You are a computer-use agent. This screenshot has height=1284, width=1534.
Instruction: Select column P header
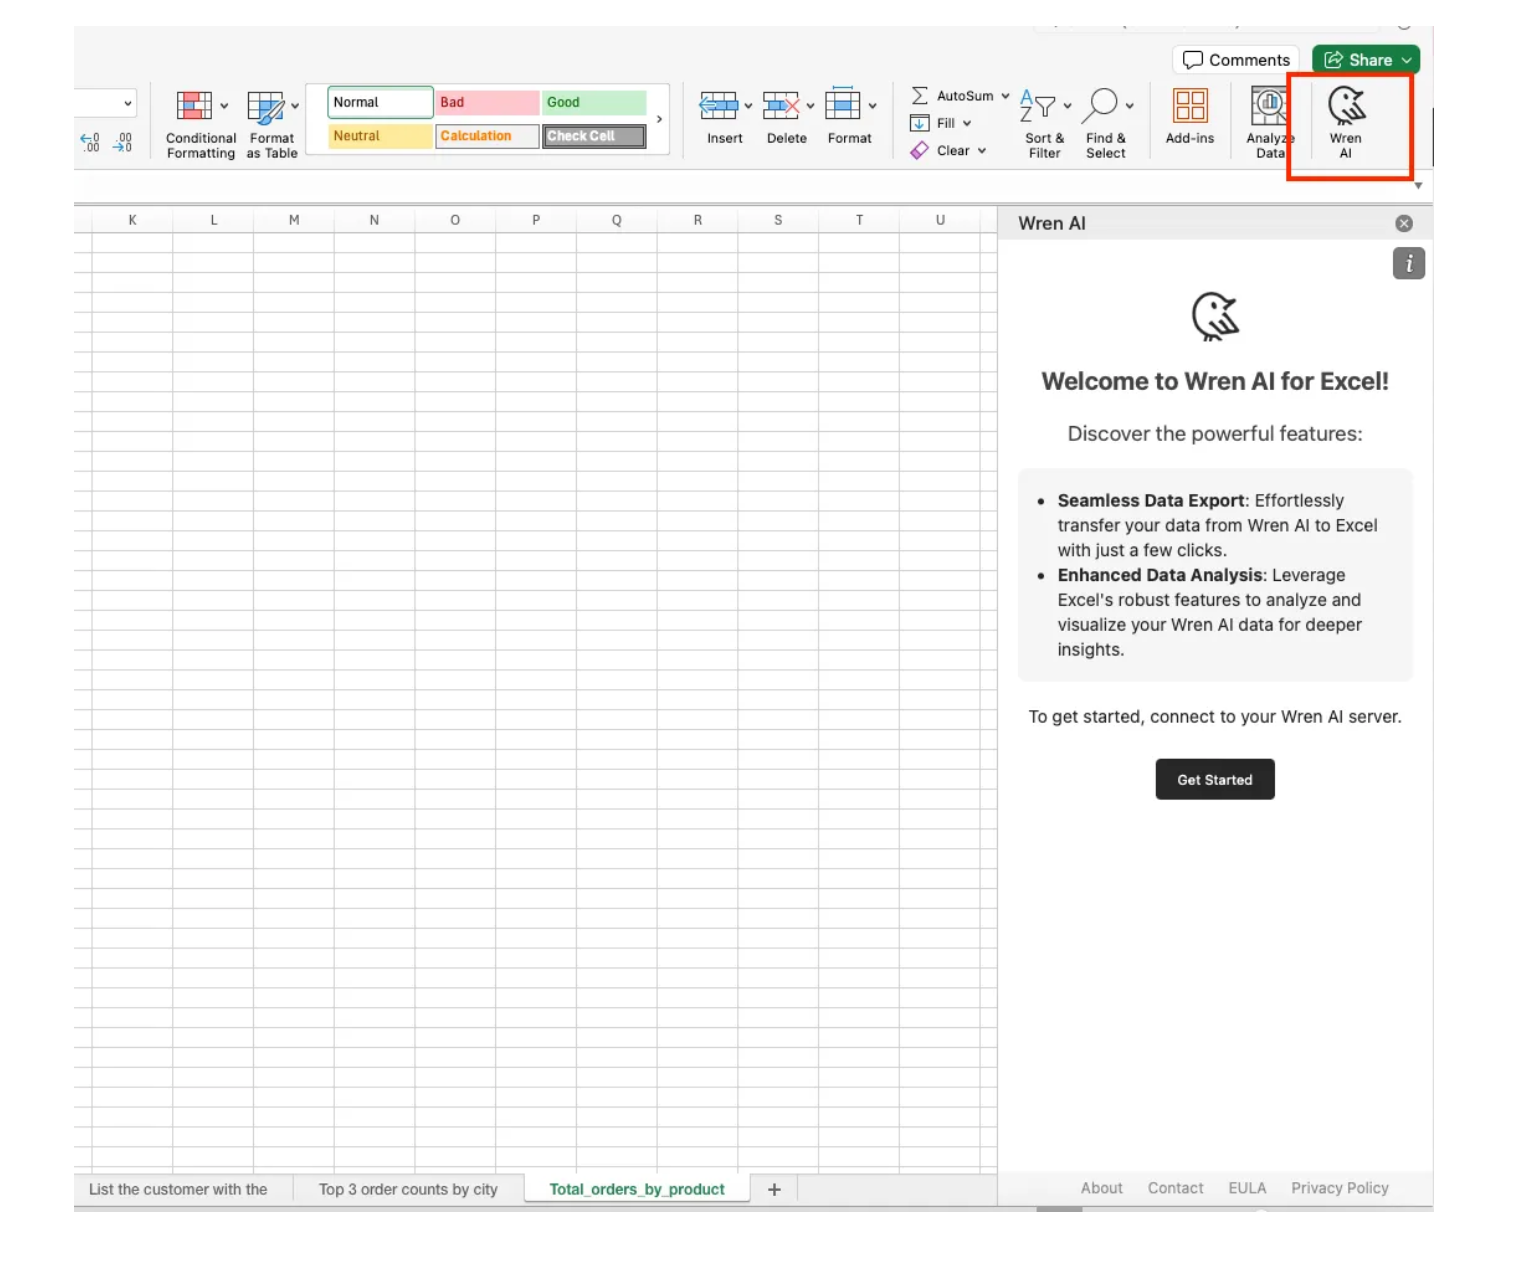(x=536, y=220)
